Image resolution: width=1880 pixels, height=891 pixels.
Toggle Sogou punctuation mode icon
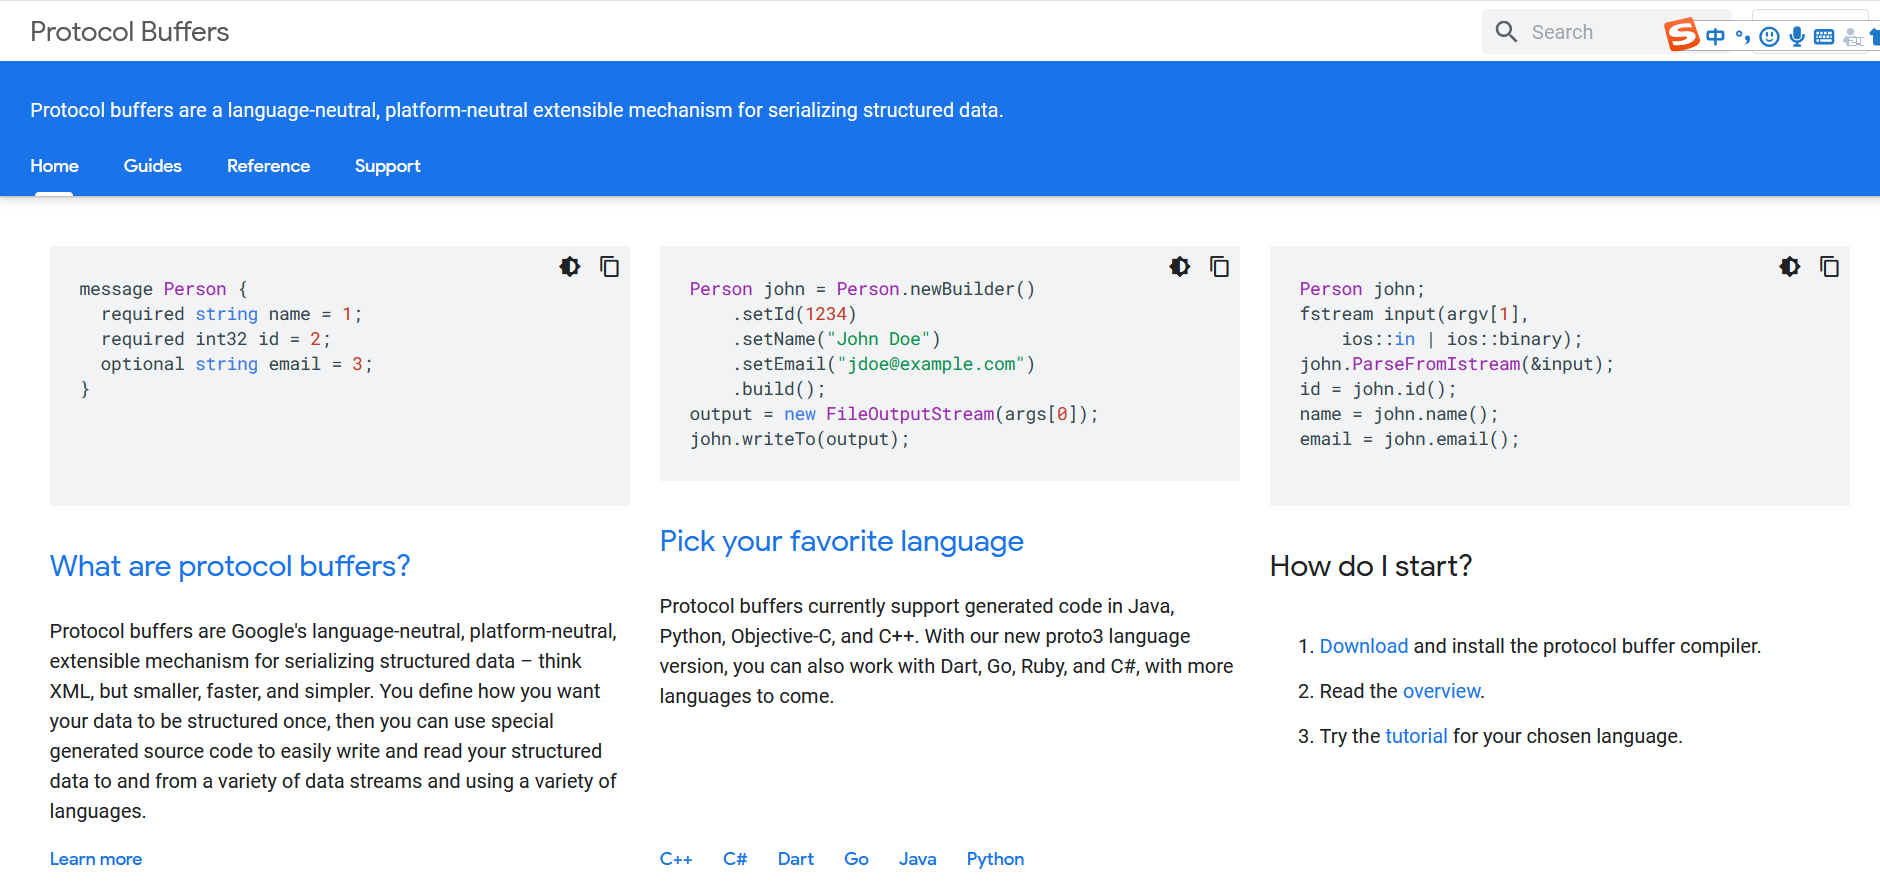click(x=1743, y=37)
